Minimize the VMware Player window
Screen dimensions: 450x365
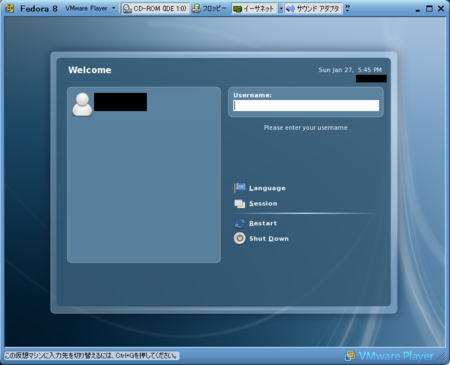pos(418,10)
